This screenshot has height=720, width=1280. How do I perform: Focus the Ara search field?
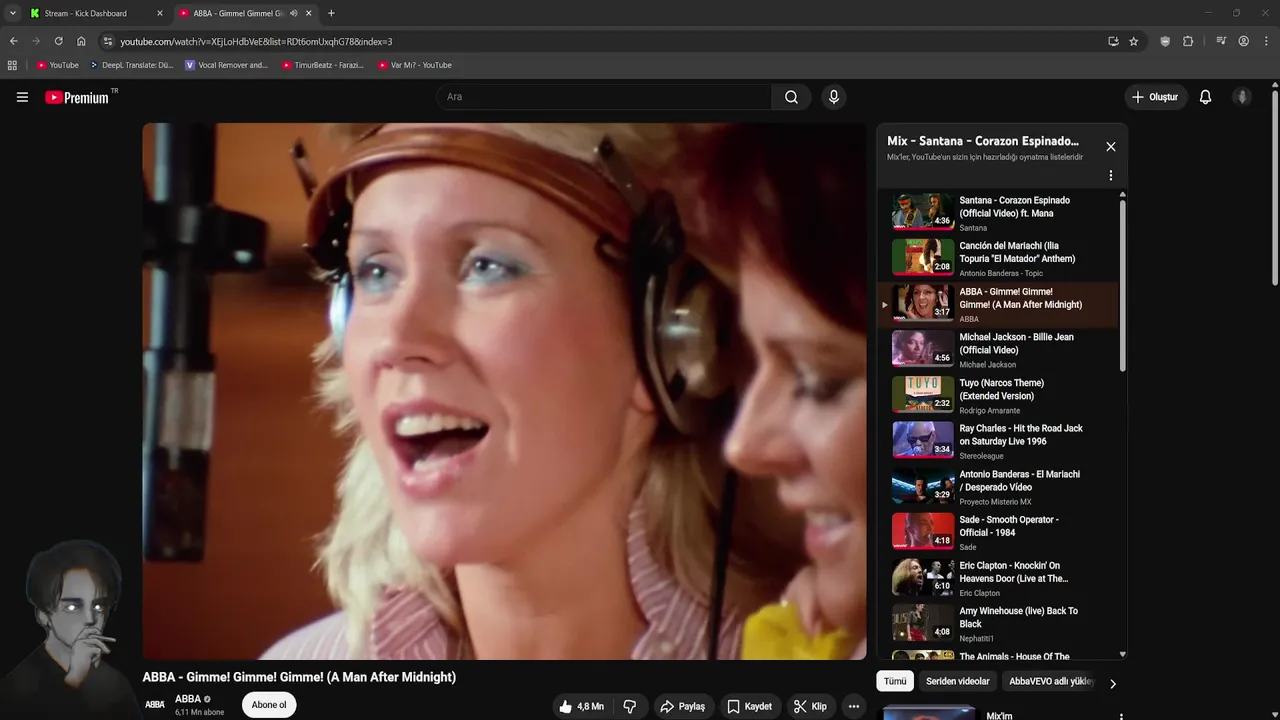604,97
